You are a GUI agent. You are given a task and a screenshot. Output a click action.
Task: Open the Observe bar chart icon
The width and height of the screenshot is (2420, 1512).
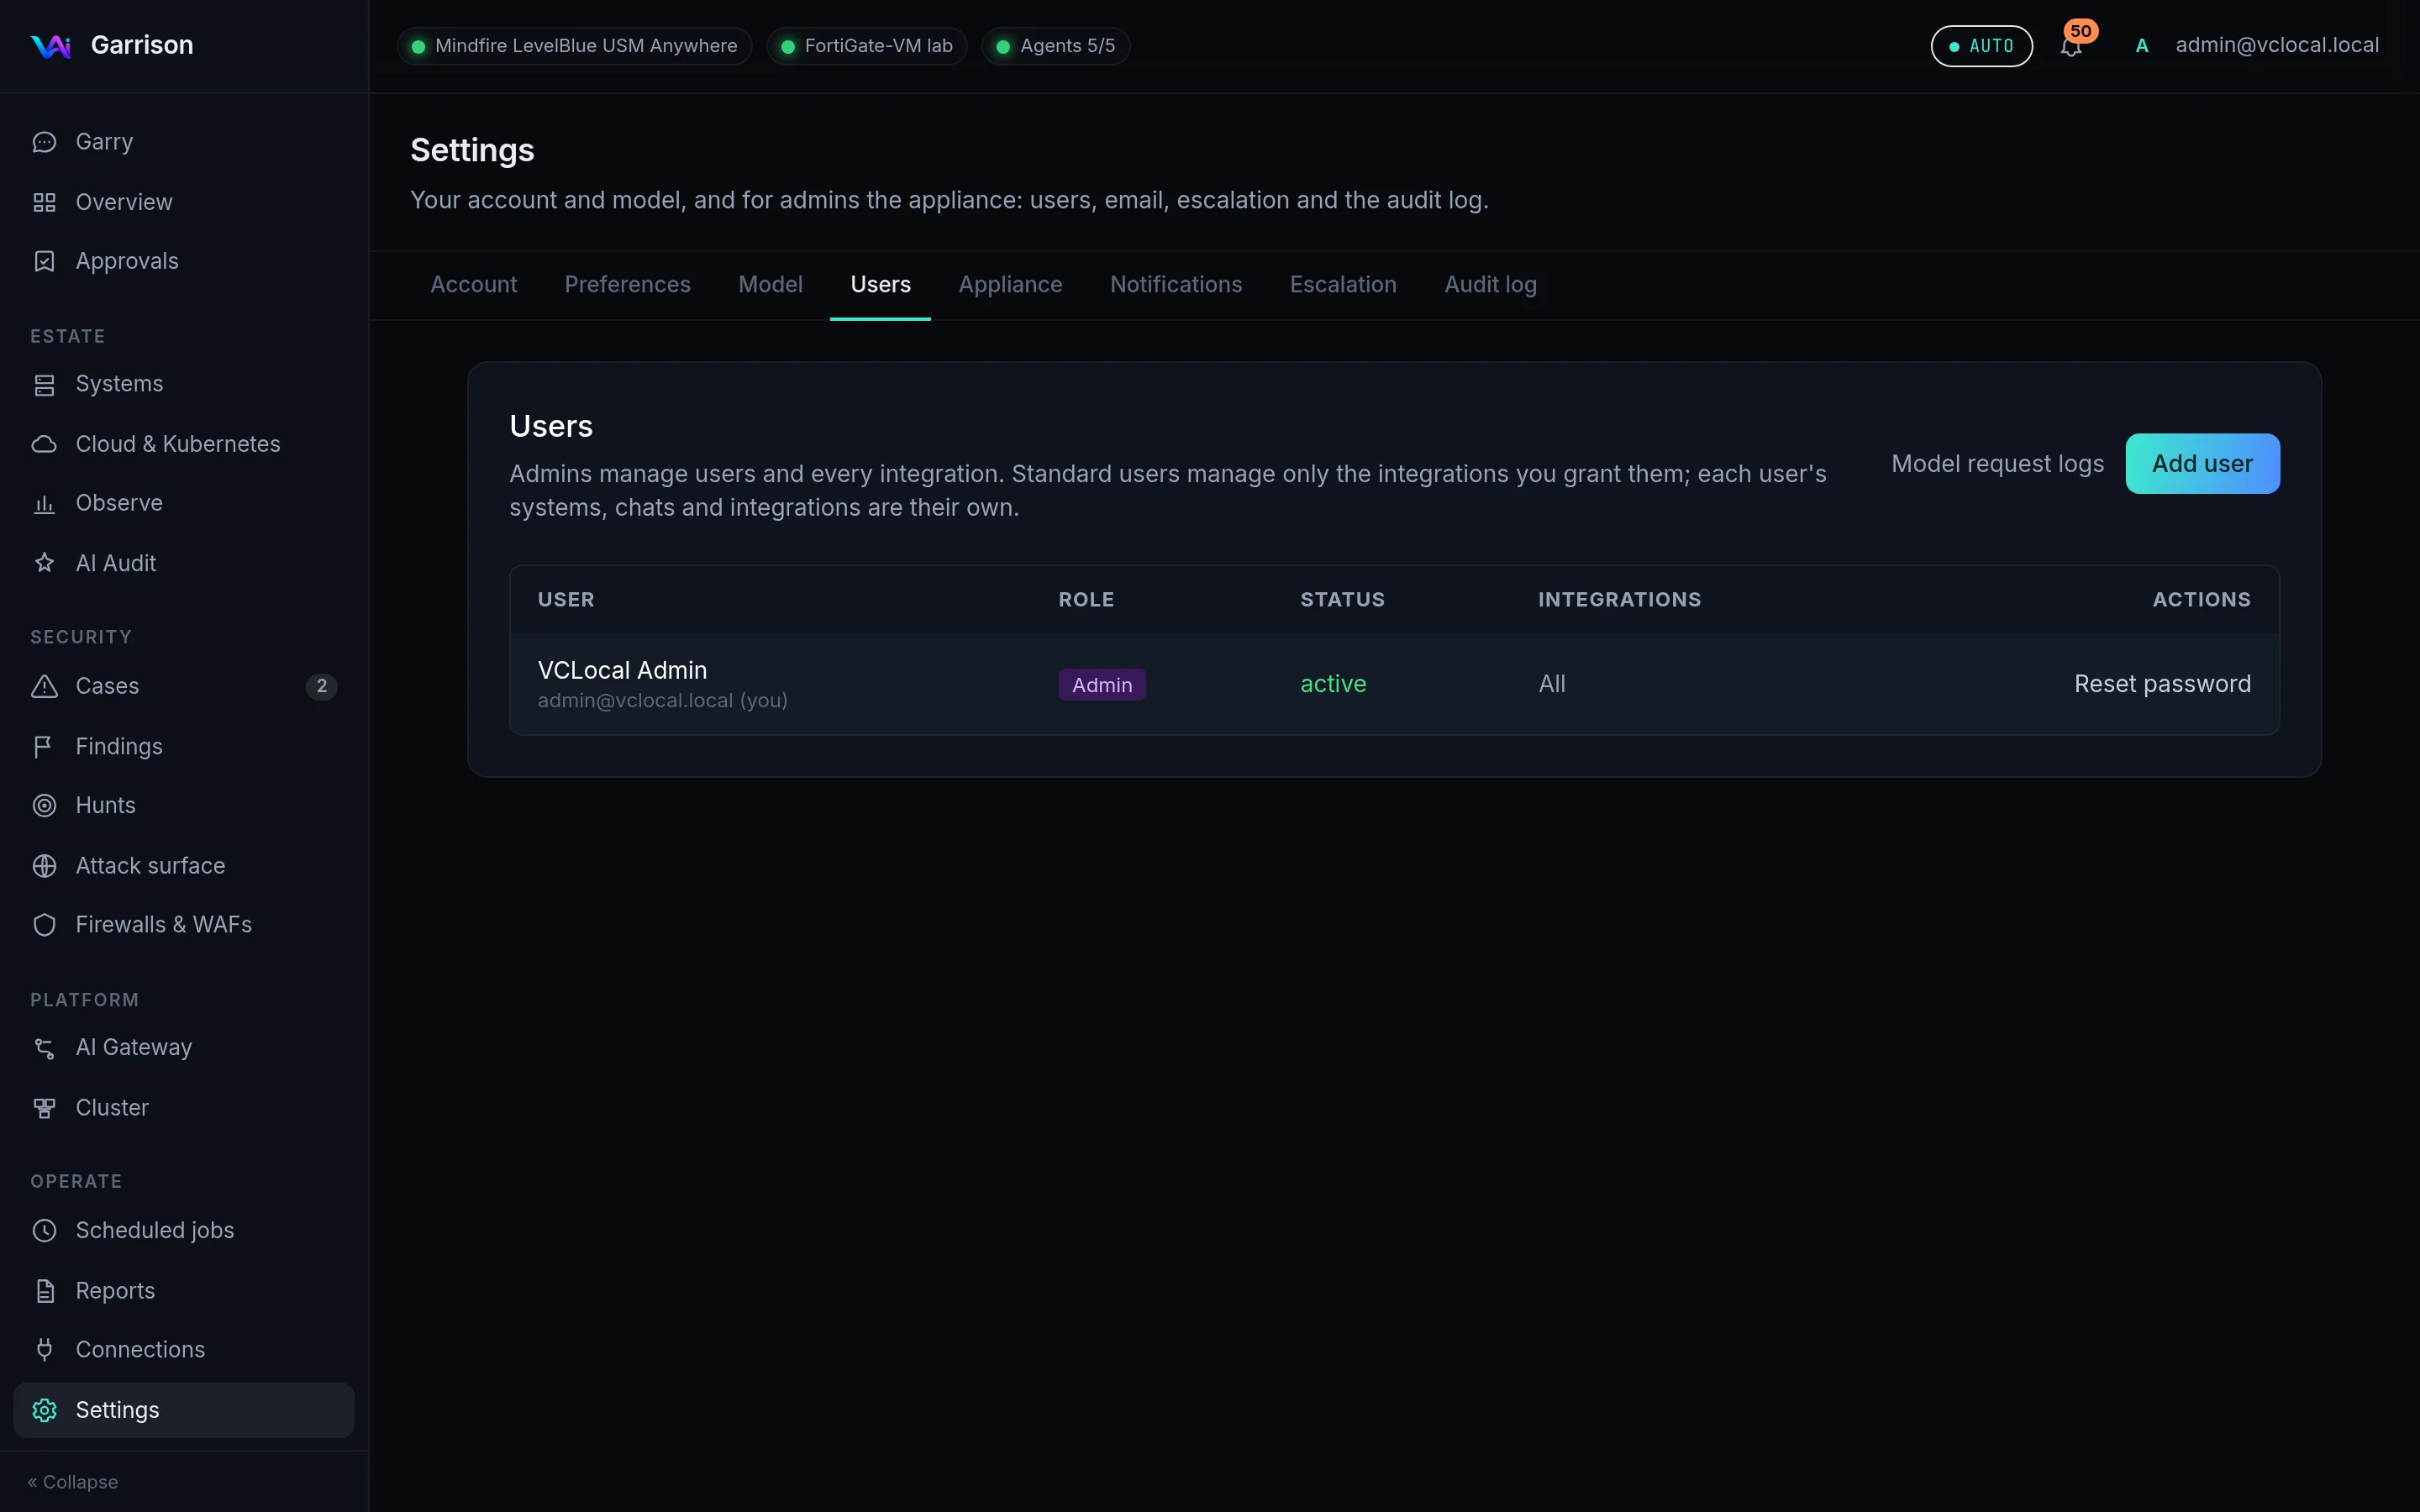coord(44,503)
